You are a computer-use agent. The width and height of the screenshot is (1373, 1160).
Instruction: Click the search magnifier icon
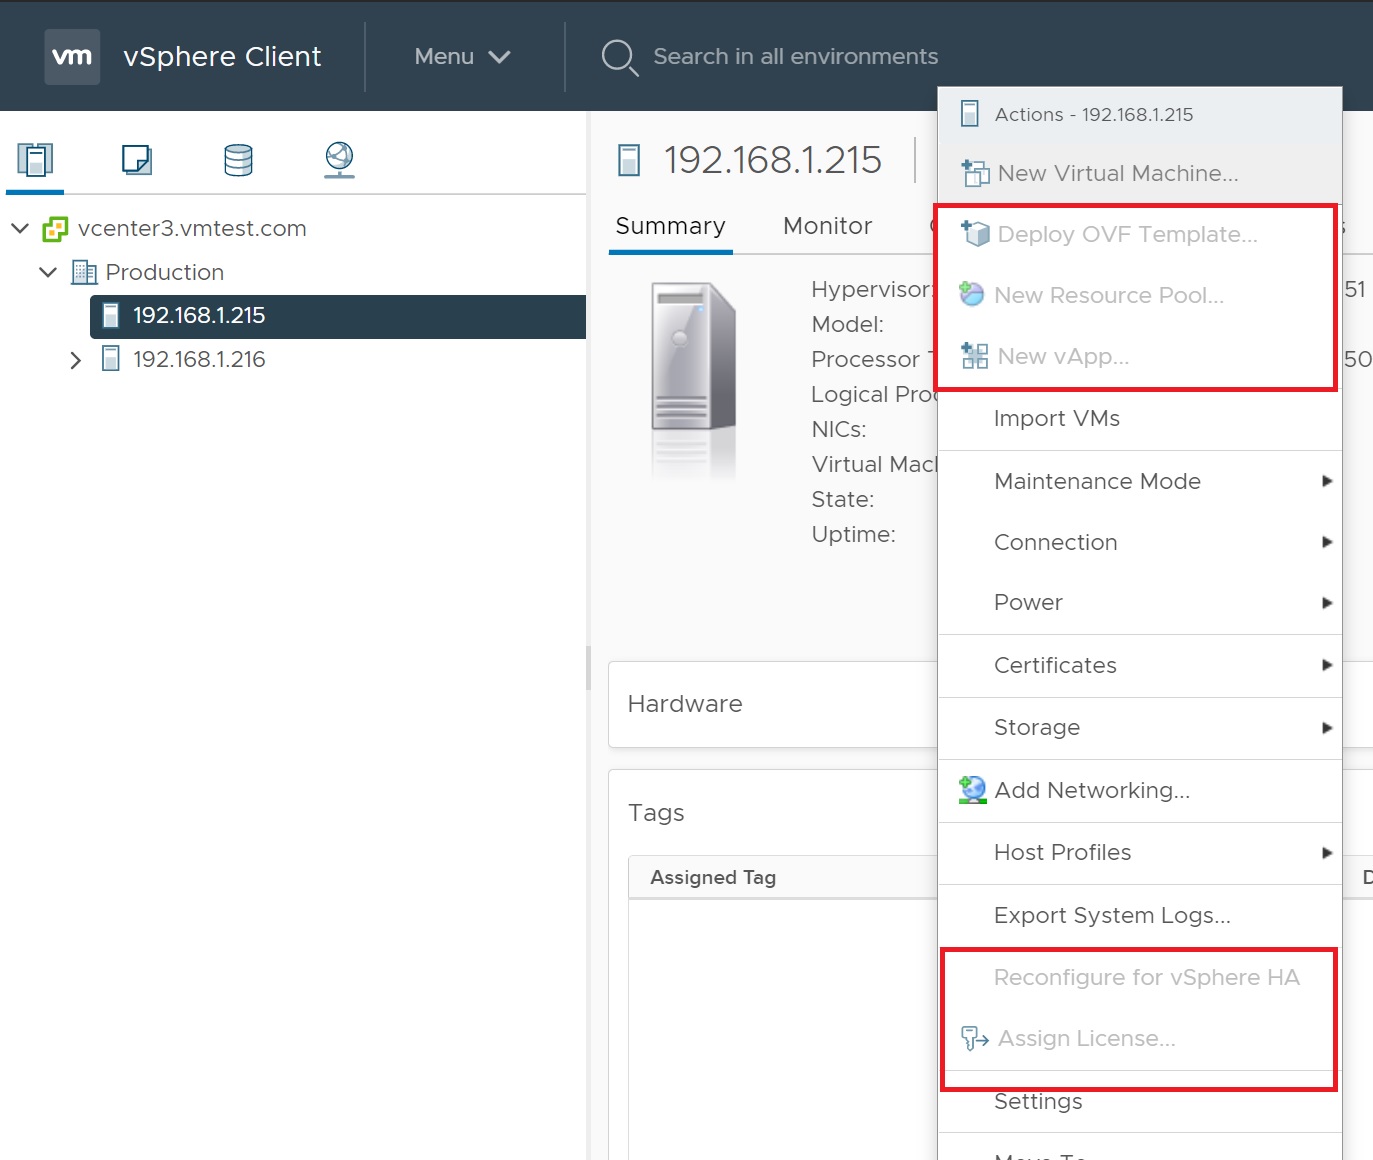click(x=619, y=58)
